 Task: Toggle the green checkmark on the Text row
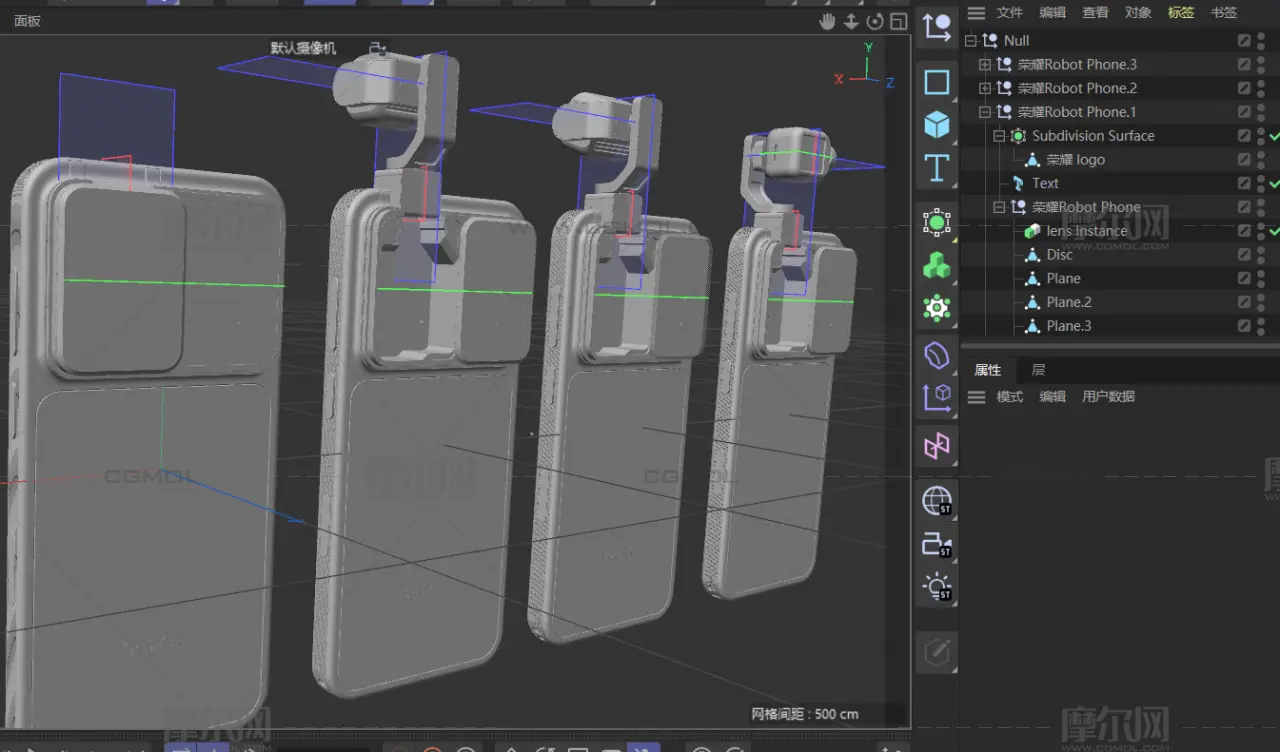tap(1274, 184)
